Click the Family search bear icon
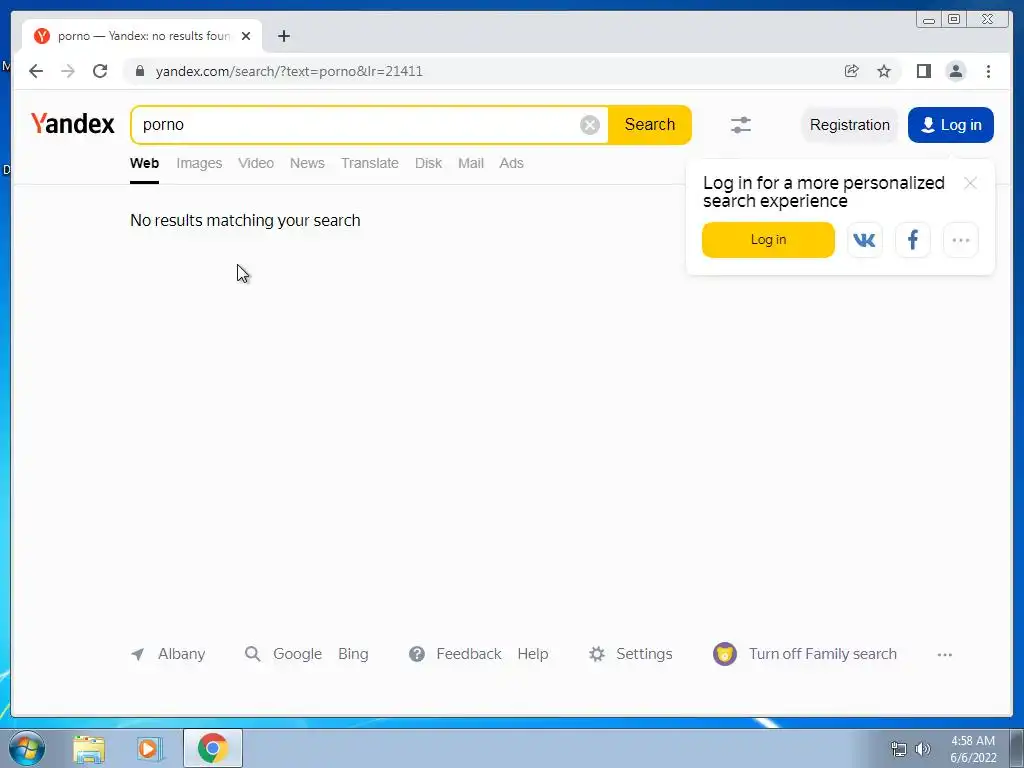Viewport: 1024px width, 768px height. (x=725, y=654)
